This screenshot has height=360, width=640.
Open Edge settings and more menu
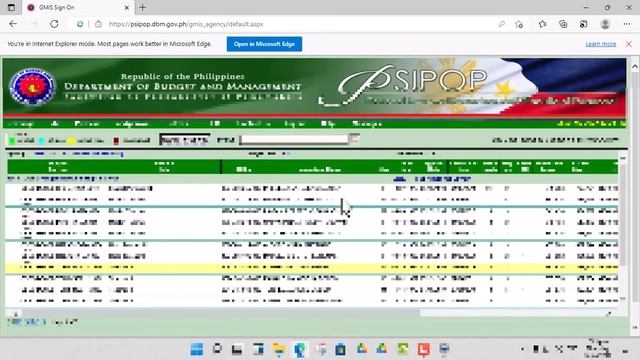pyautogui.click(x=627, y=24)
